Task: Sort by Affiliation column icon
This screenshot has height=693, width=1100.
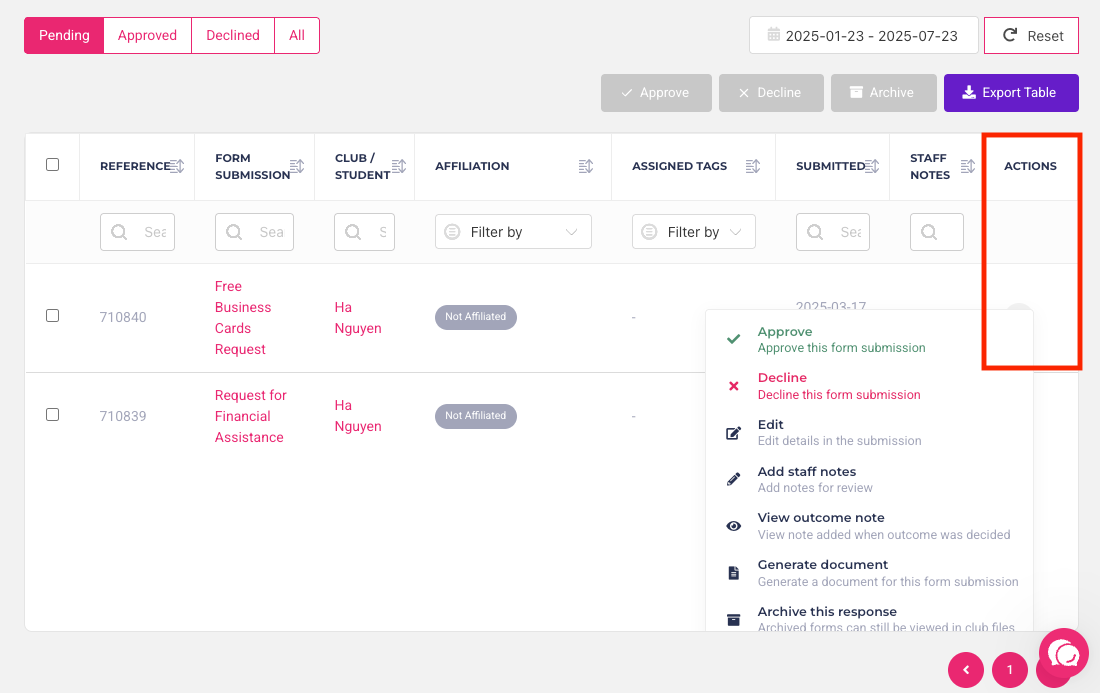Action: click(x=586, y=166)
